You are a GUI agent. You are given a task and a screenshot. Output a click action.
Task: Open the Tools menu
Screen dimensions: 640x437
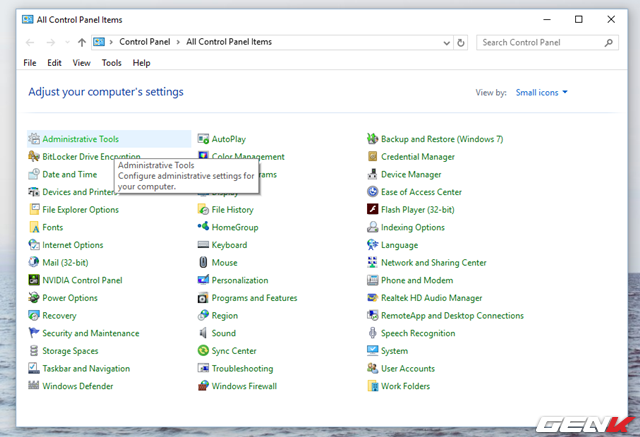[112, 63]
